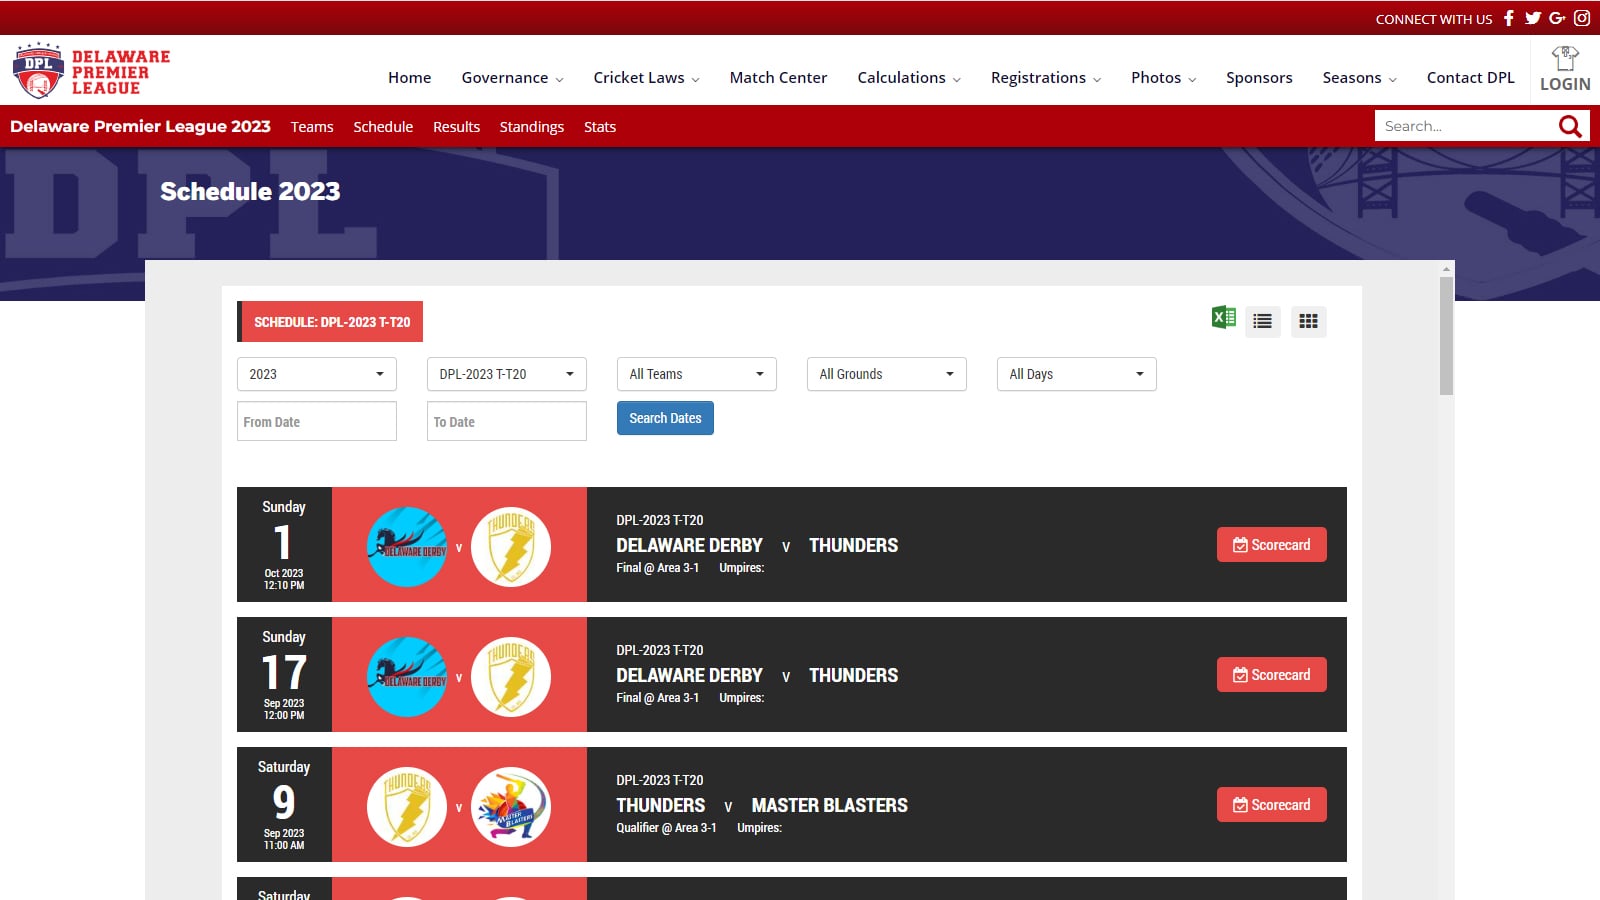
Task: Click the Google Plus icon
Action: tap(1557, 18)
